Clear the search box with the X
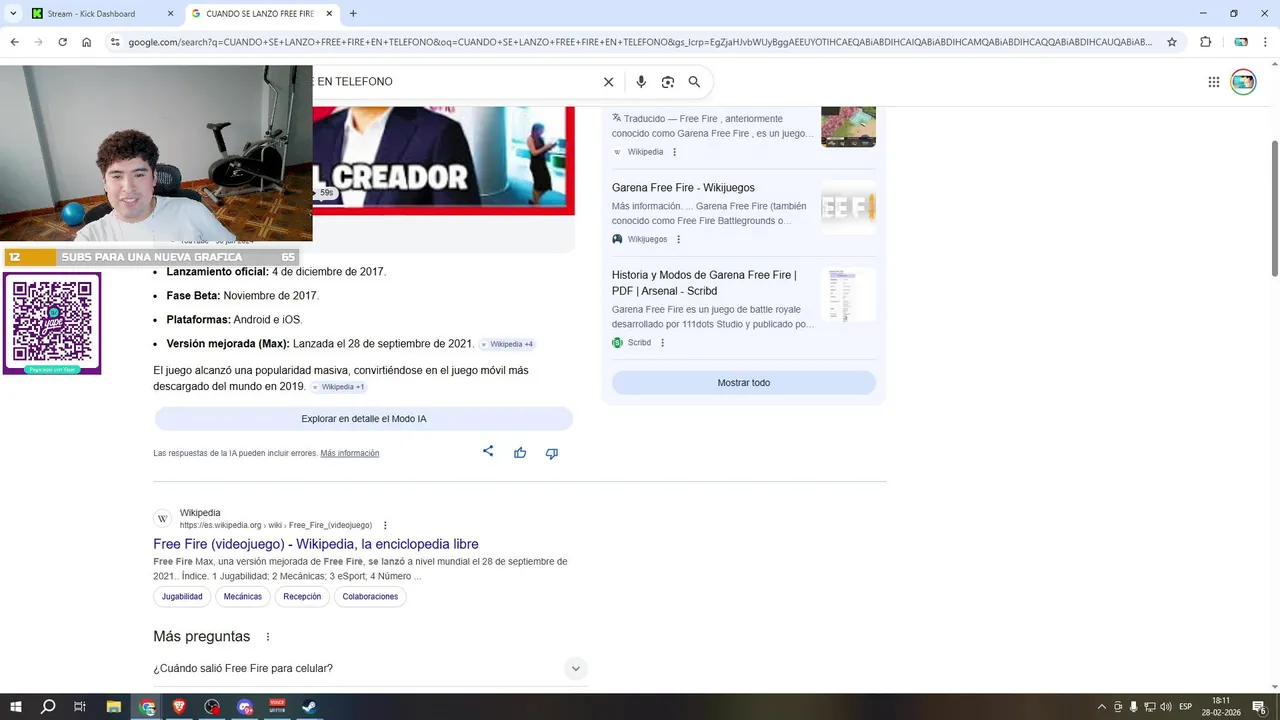 (x=608, y=82)
